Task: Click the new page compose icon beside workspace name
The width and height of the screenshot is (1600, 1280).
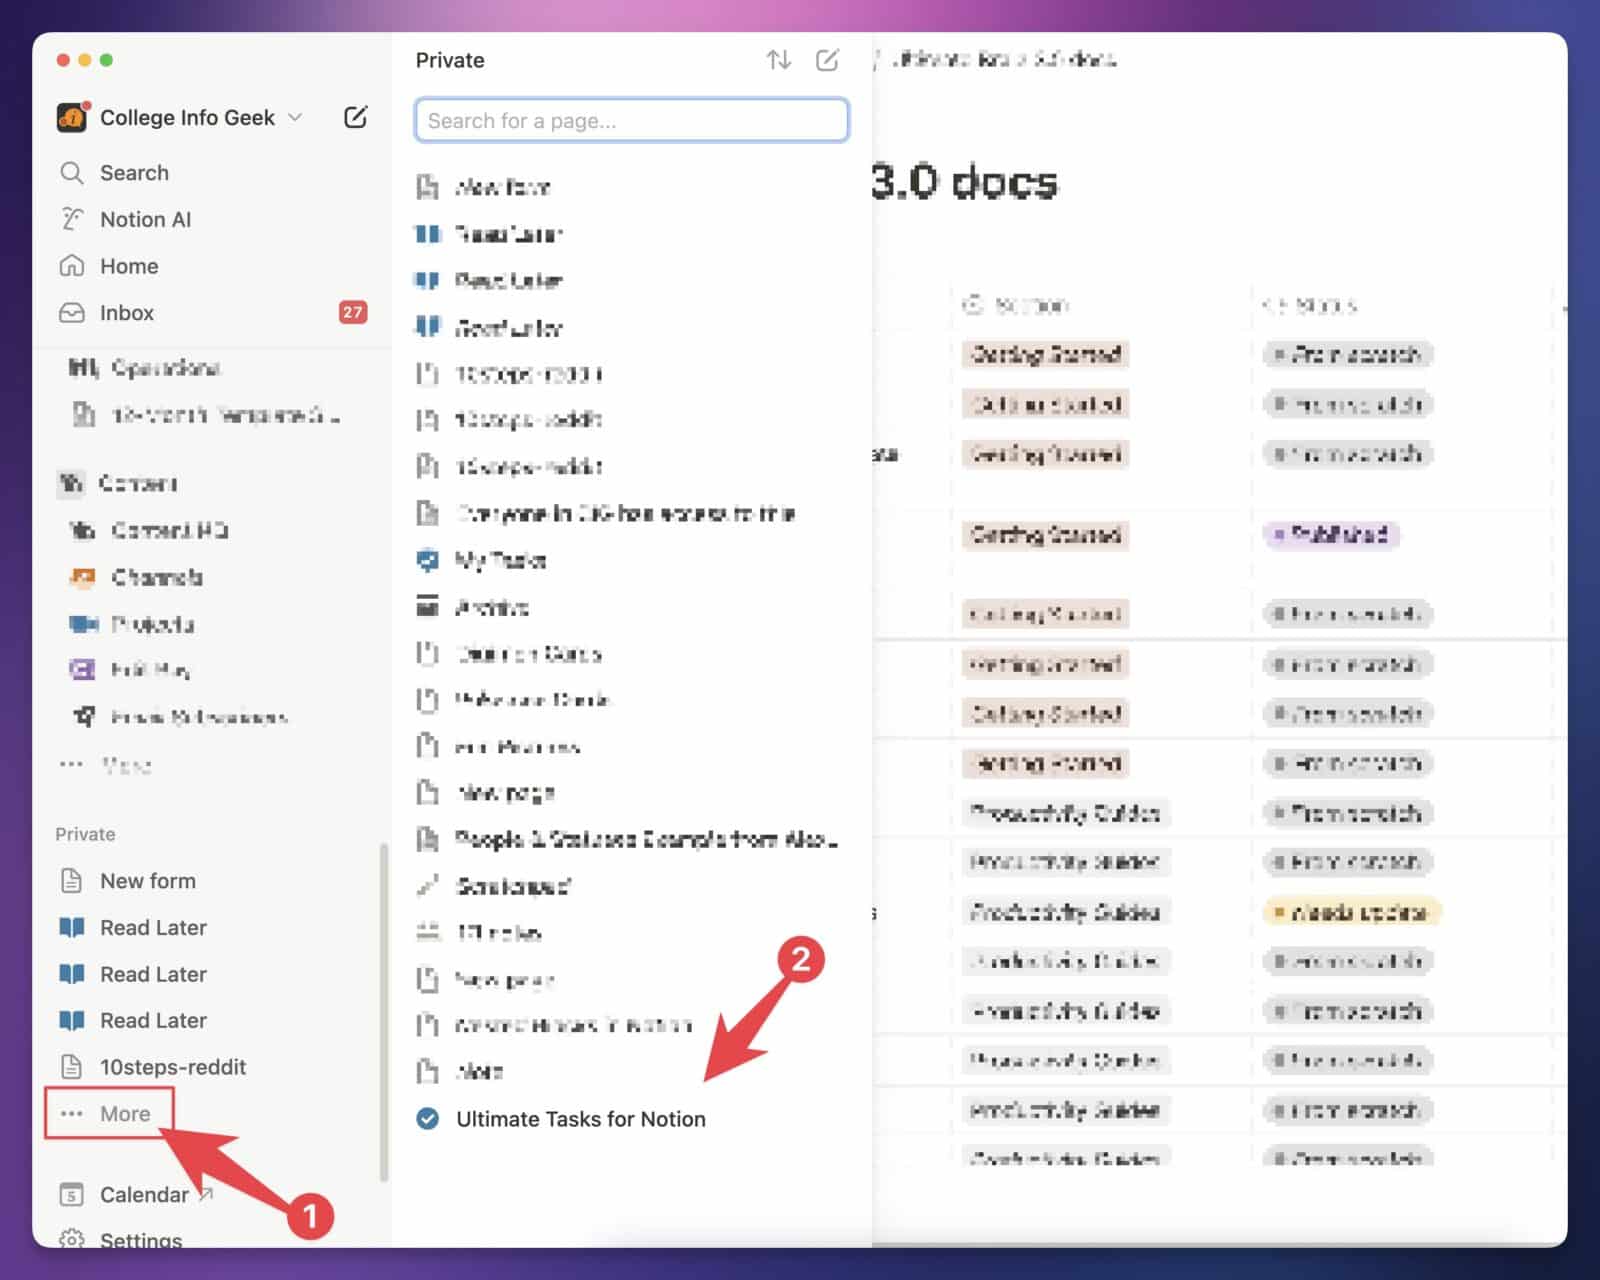Action: click(355, 117)
